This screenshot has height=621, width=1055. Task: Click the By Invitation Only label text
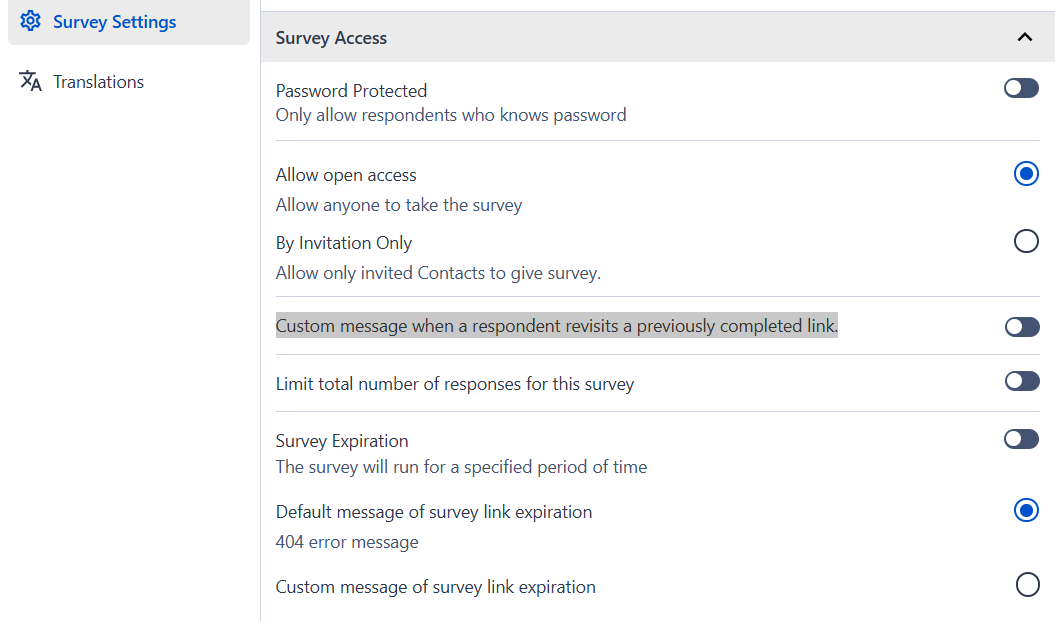click(344, 243)
